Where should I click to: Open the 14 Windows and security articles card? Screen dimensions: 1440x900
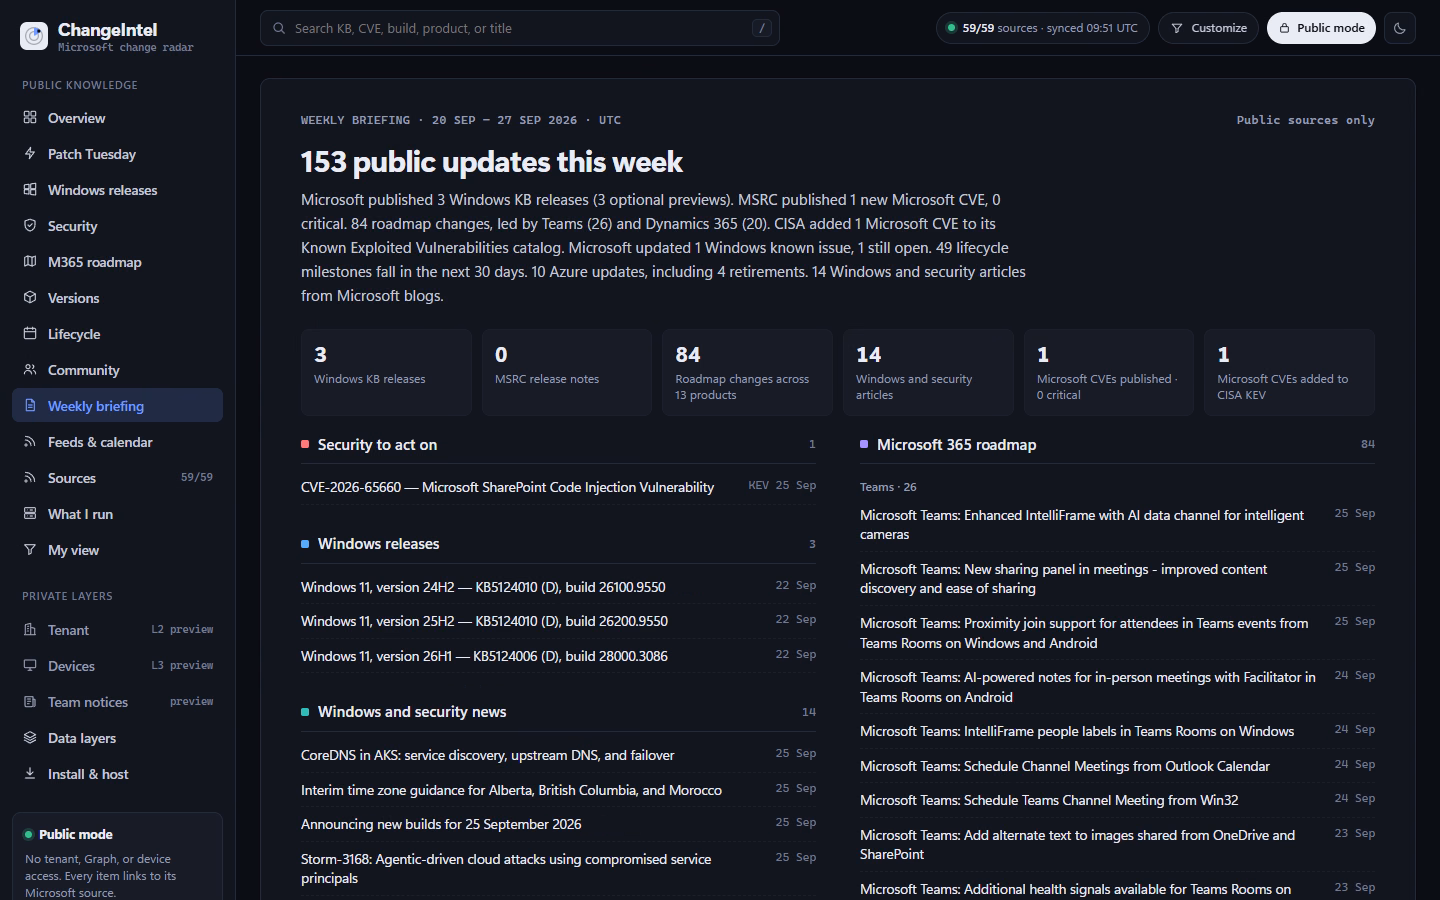[x=928, y=372]
